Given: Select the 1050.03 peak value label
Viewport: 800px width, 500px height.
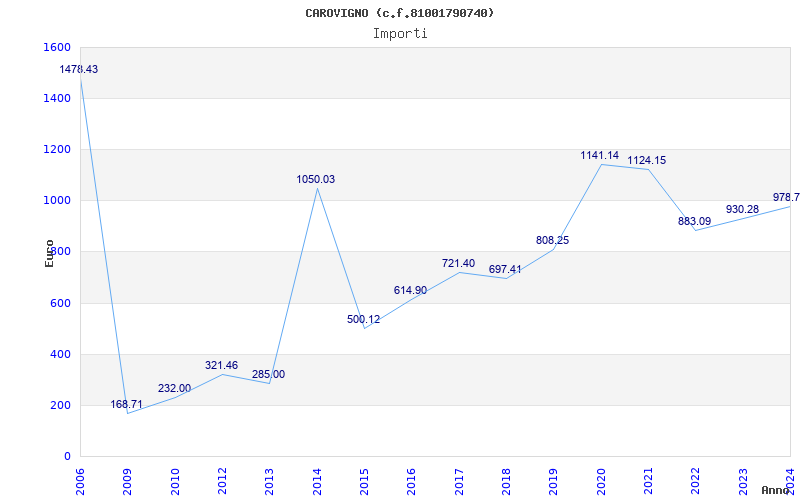Looking at the screenshot, I should 316,180.
